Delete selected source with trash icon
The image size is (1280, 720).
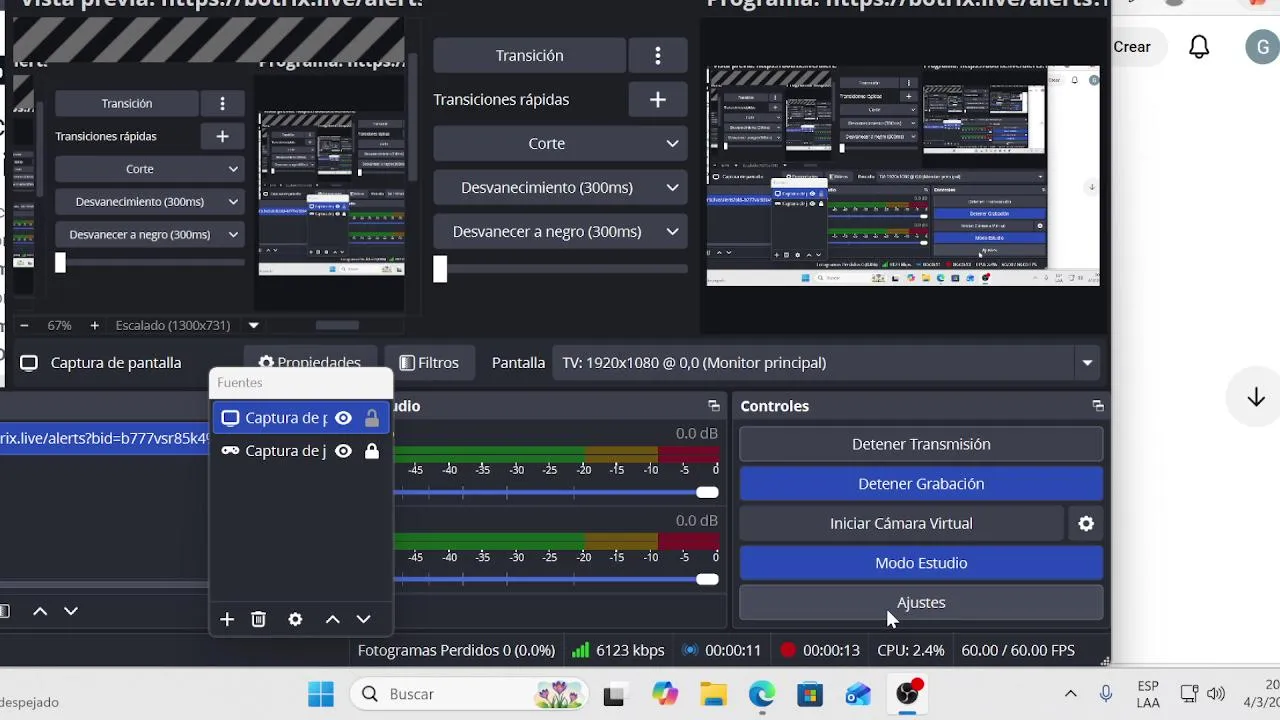click(258, 619)
